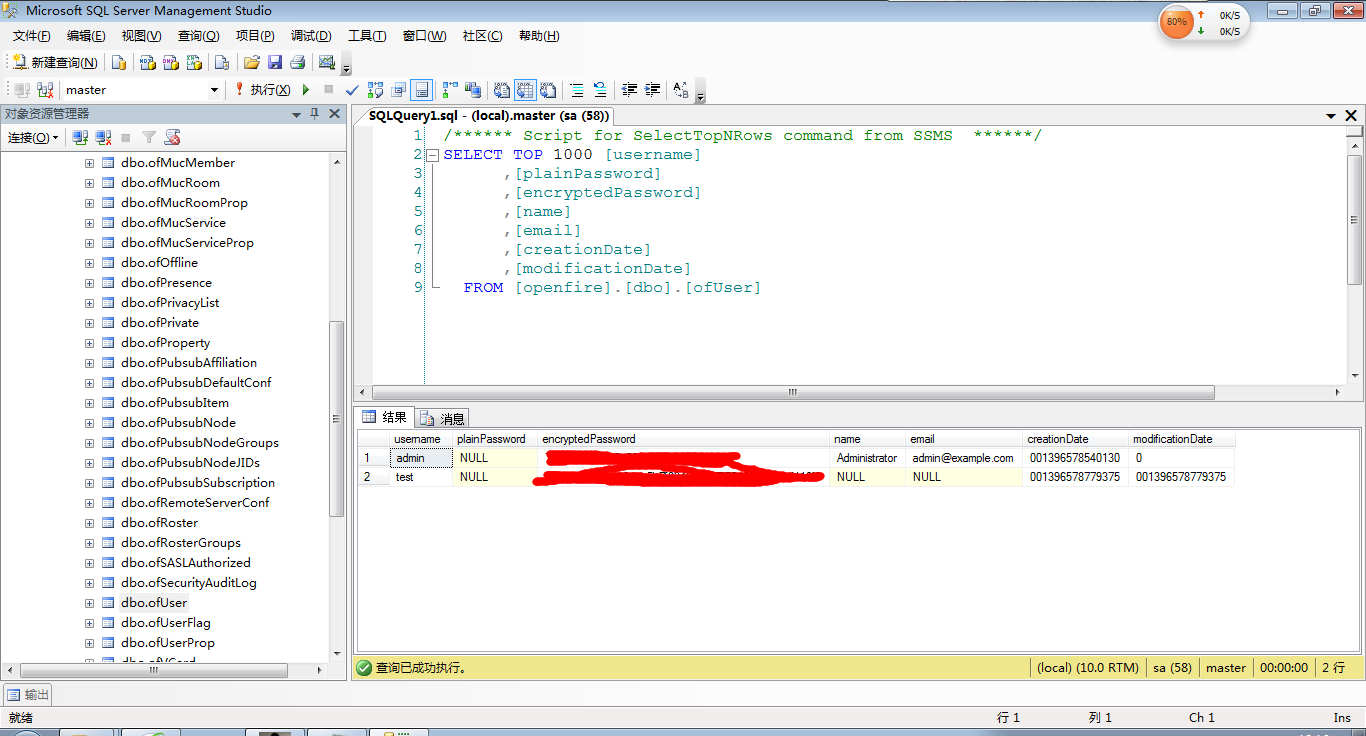Image resolution: width=1366 pixels, height=736 pixels.
Task: Switch to the Messages (消息) tab
Action: [443, 419]
